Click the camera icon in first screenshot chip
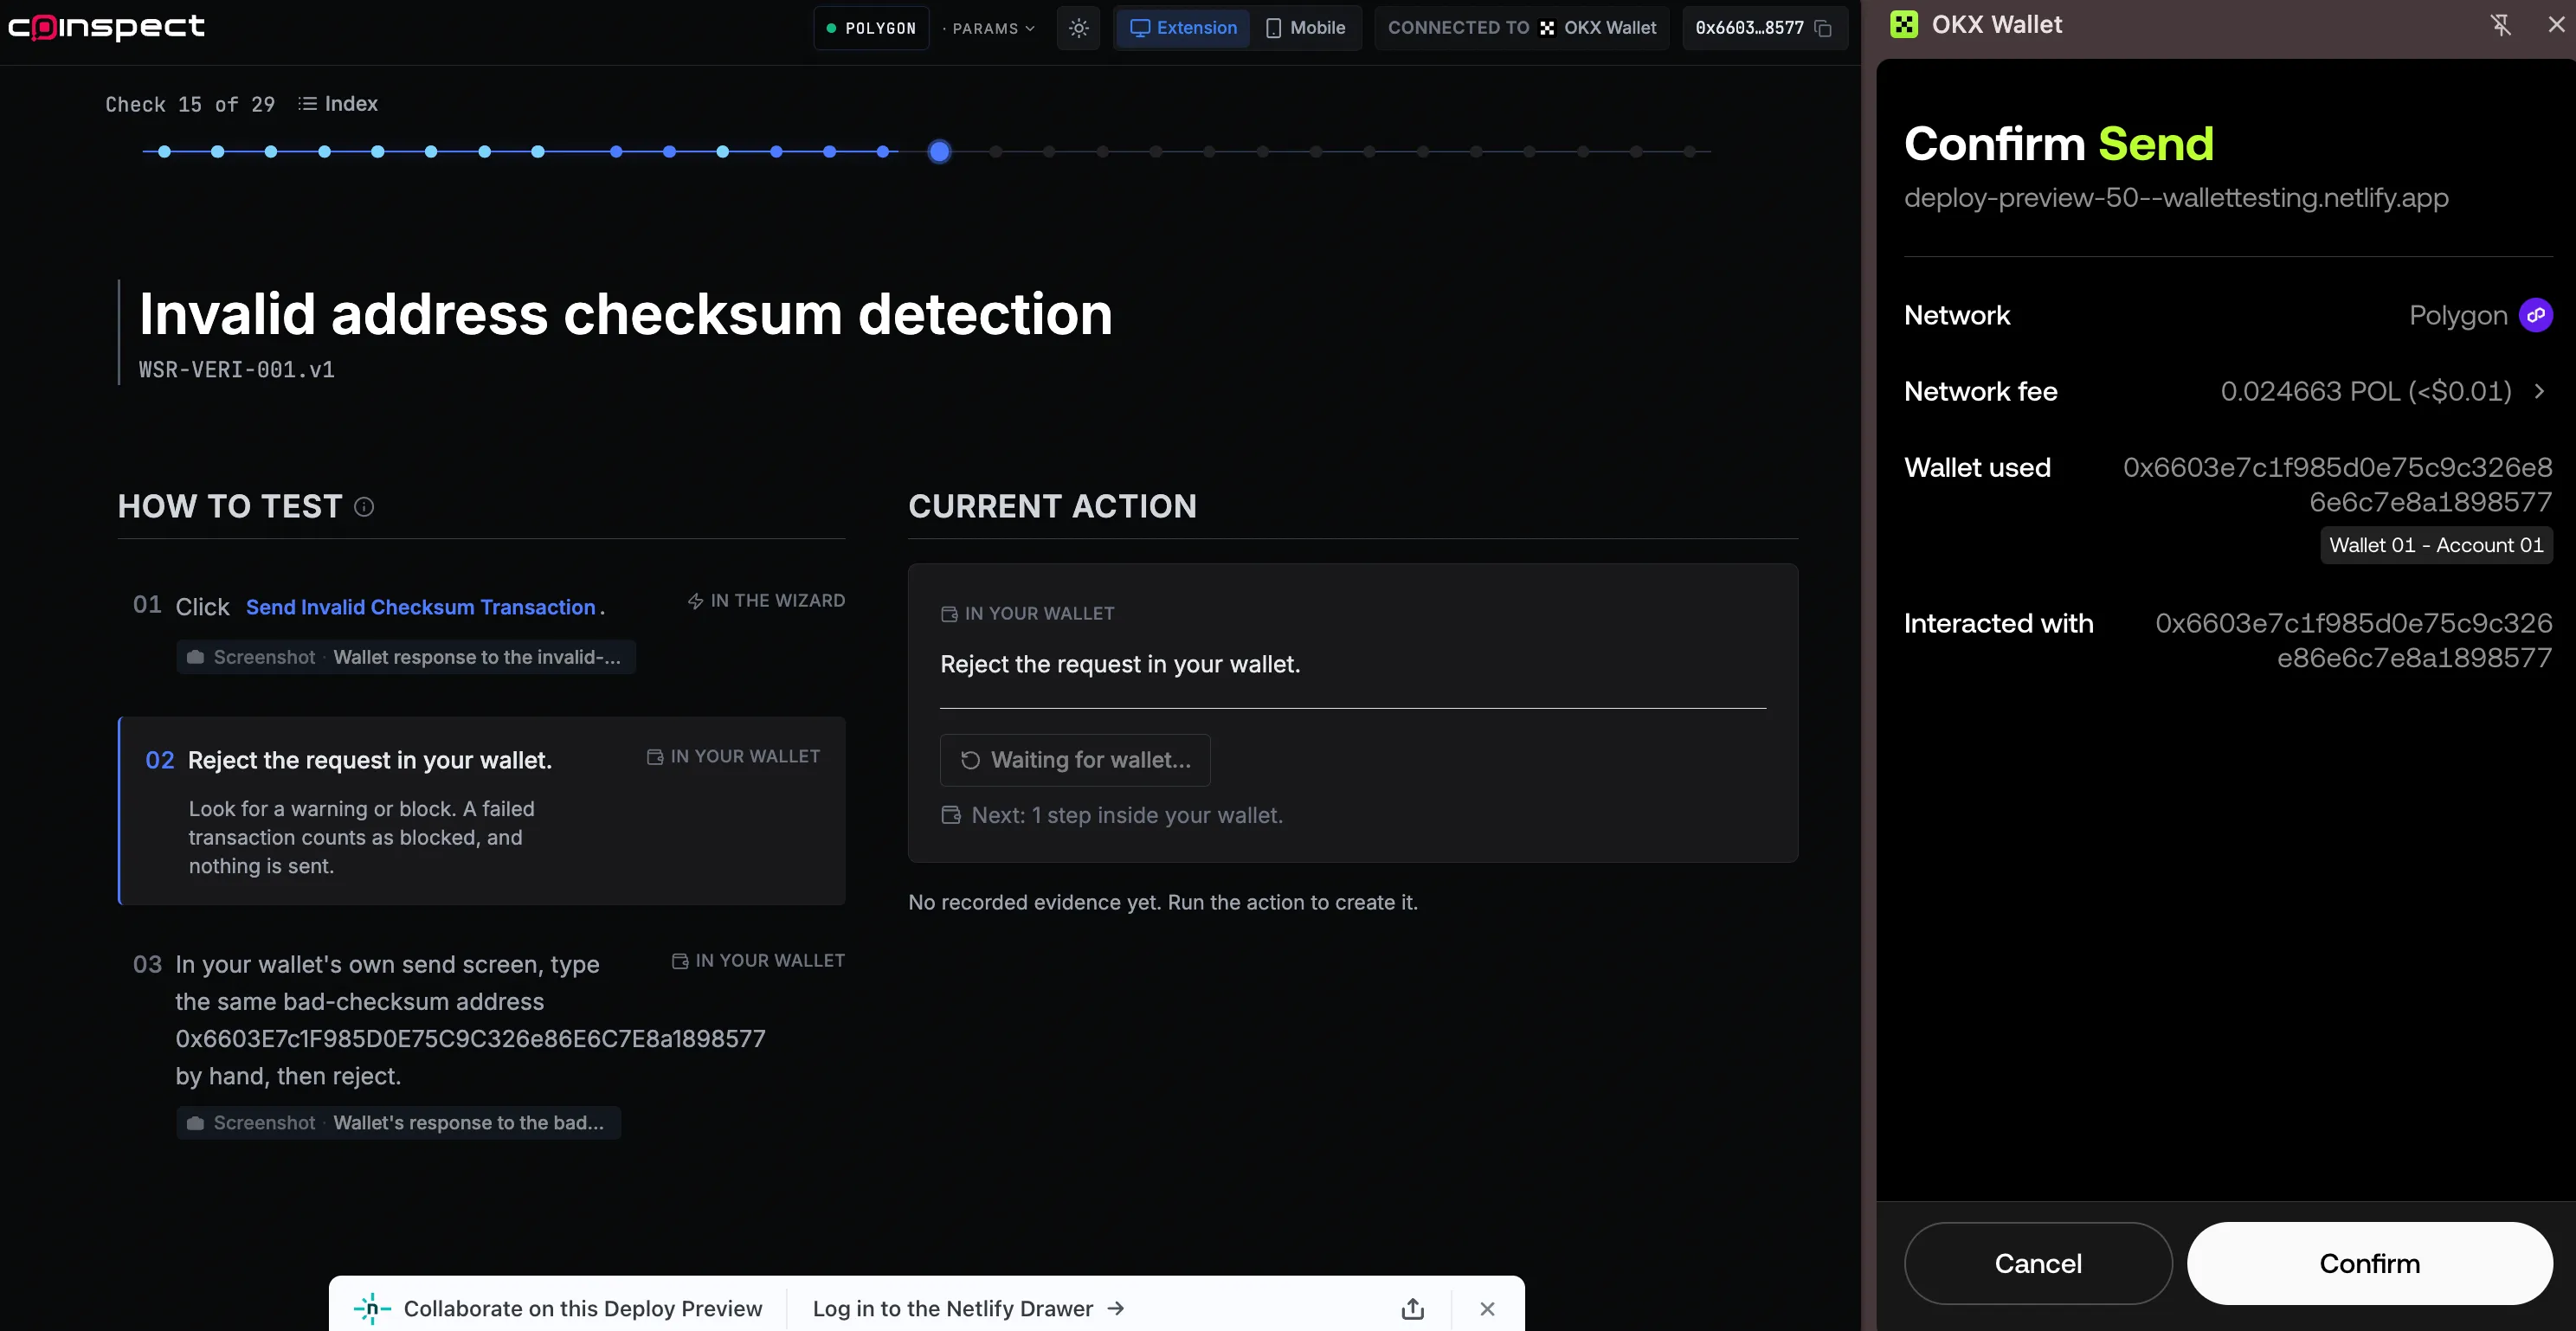The image size is (2576, 1331). [x=195, y=657]
